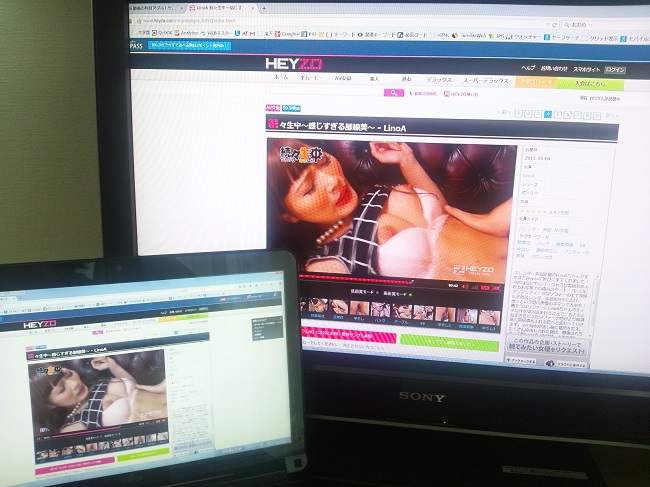Click the ログイン button
This screenshot has height=487, width=650.
pos(615,70)
